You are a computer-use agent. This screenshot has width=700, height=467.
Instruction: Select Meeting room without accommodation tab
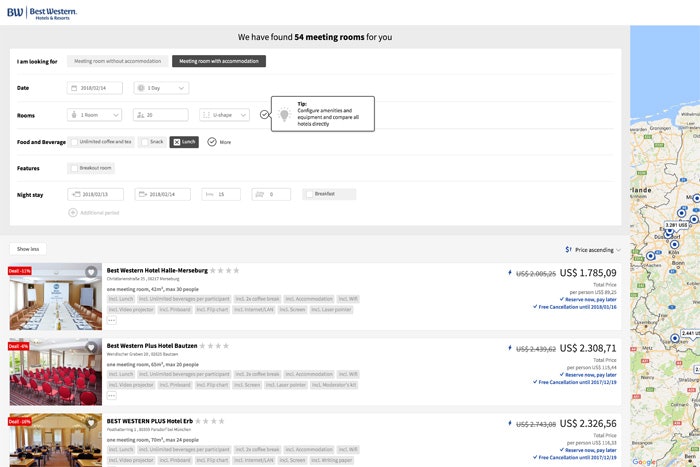pyautogui.click(x=117, y=61)
